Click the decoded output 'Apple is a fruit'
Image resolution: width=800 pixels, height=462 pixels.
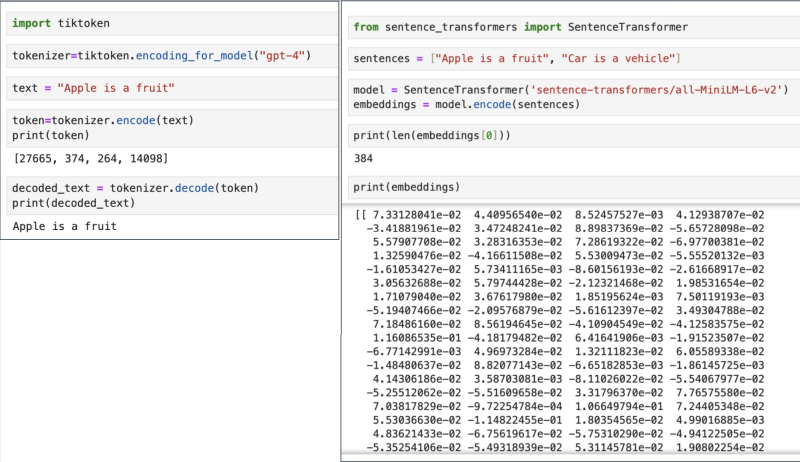click(65, 227)
